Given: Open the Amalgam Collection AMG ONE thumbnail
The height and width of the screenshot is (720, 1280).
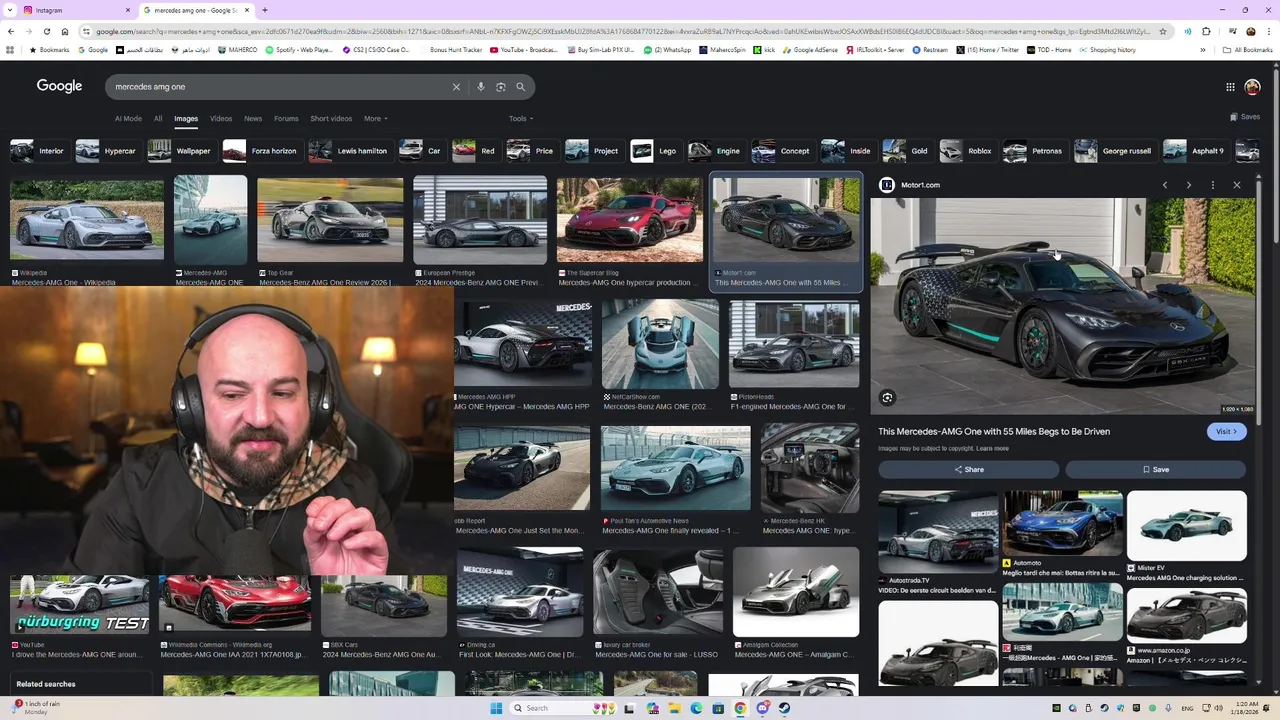Looking at the screenshot, I should click(796, 592).
